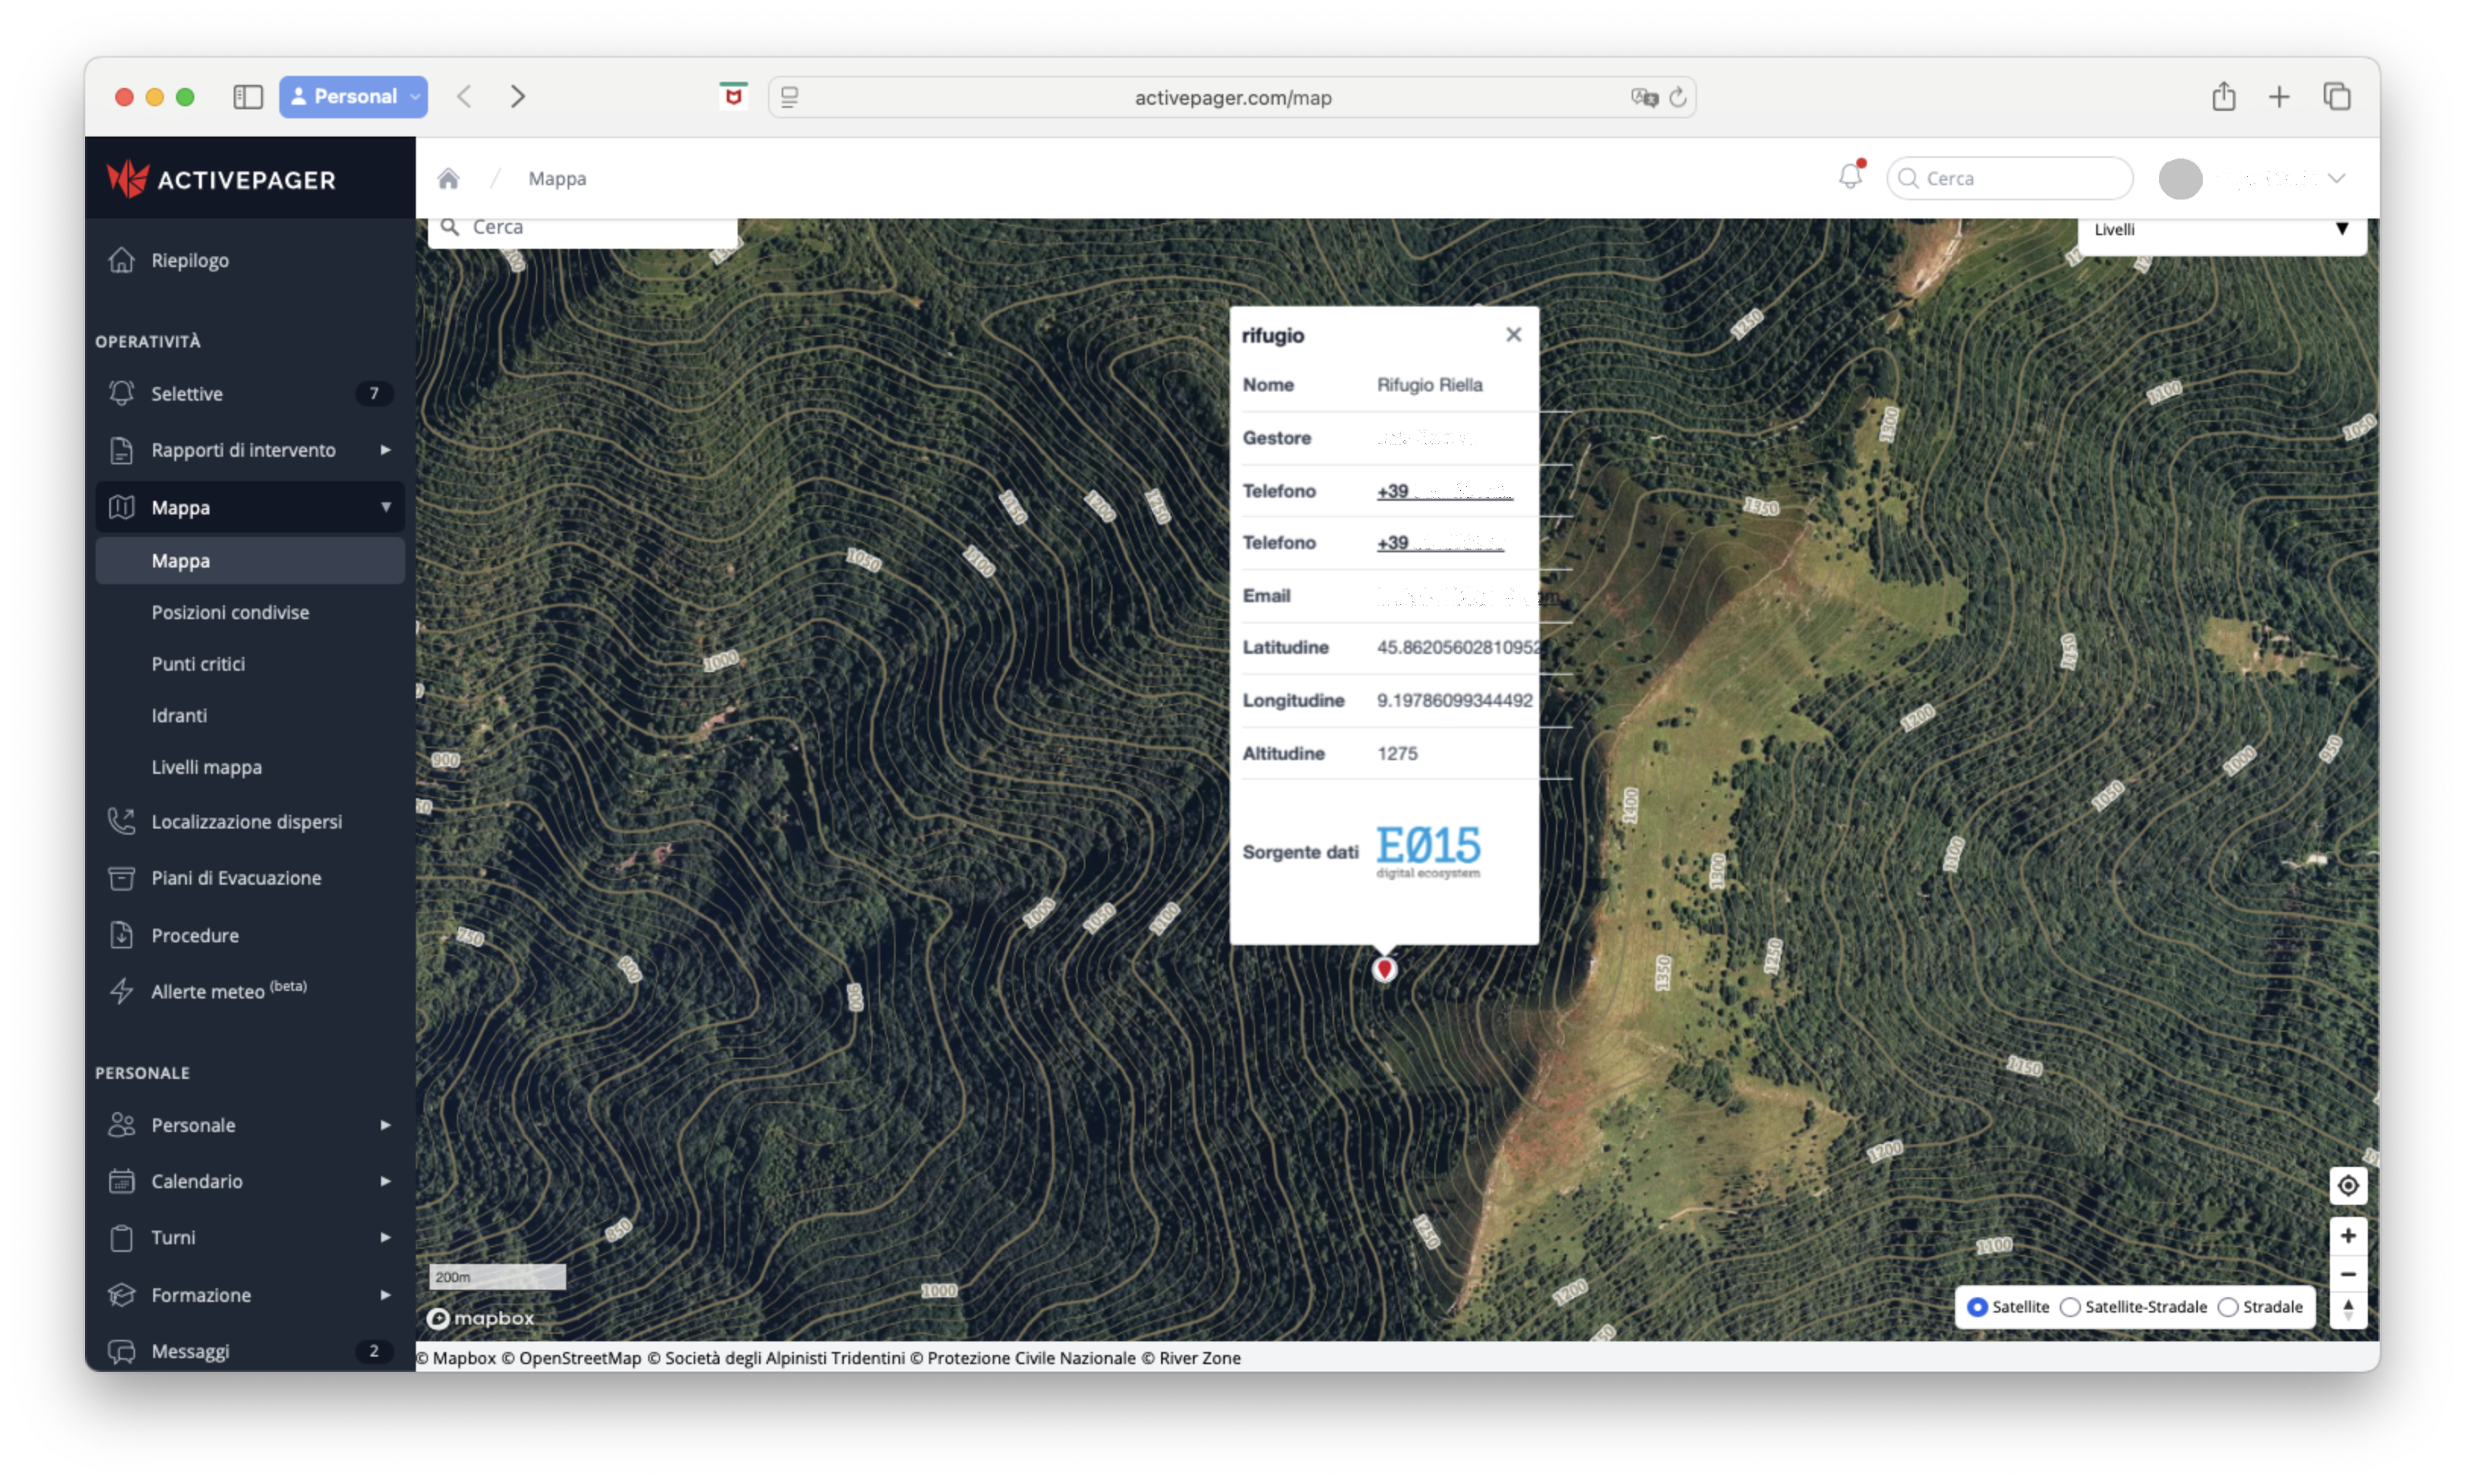Click the notification bell icon
The width and height of the screenshot is (2465, 1484).
pos(1850,177)
